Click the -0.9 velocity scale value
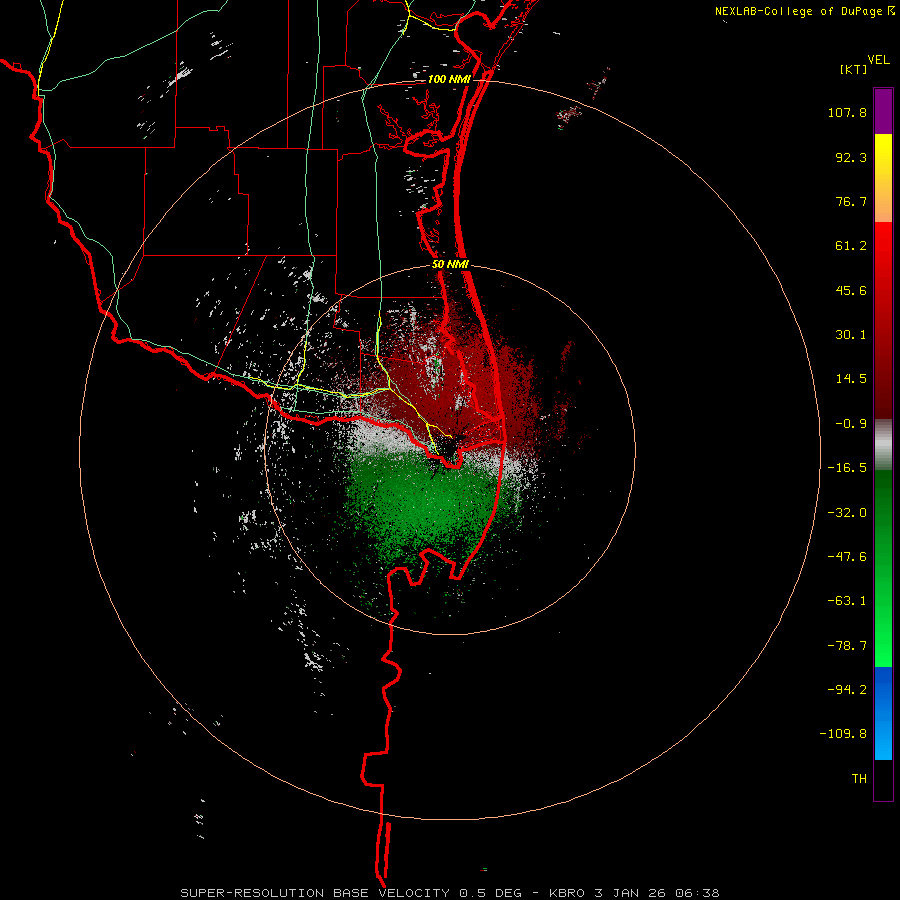900x900 pixels. pyautogui.click(x=851, y=424)
